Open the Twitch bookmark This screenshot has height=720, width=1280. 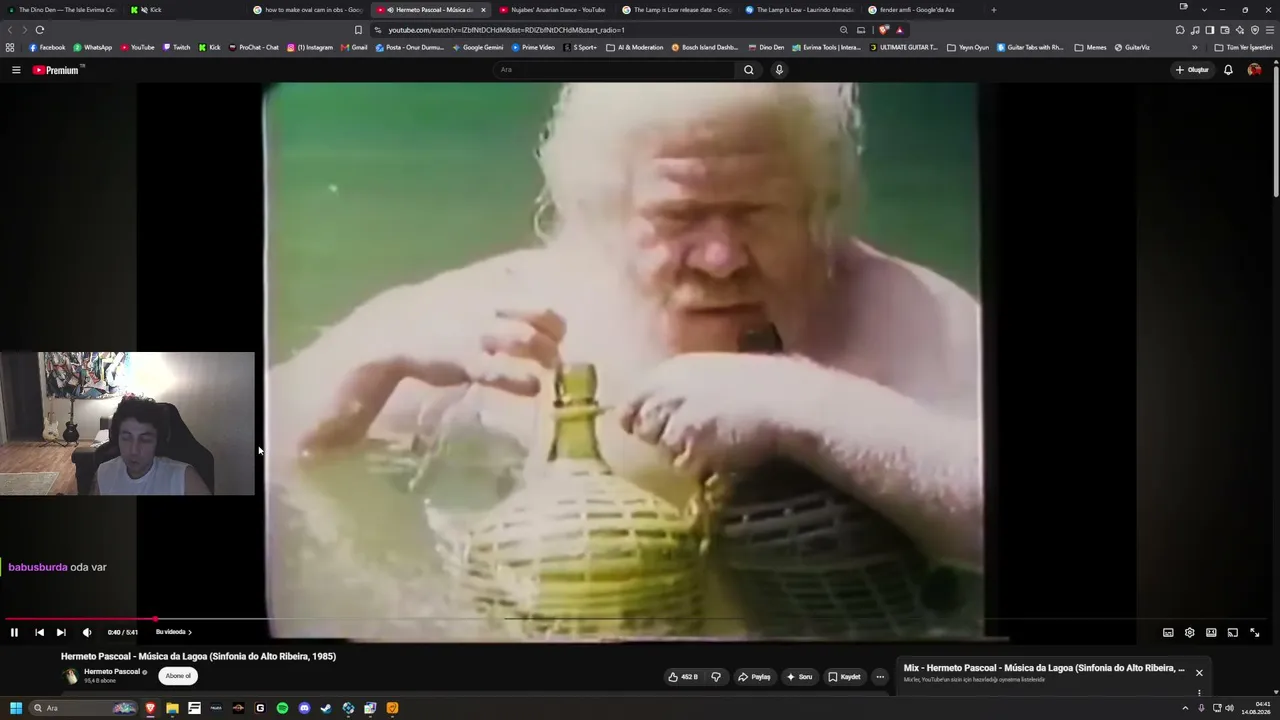pyautogui.click(x=176, y=47)
